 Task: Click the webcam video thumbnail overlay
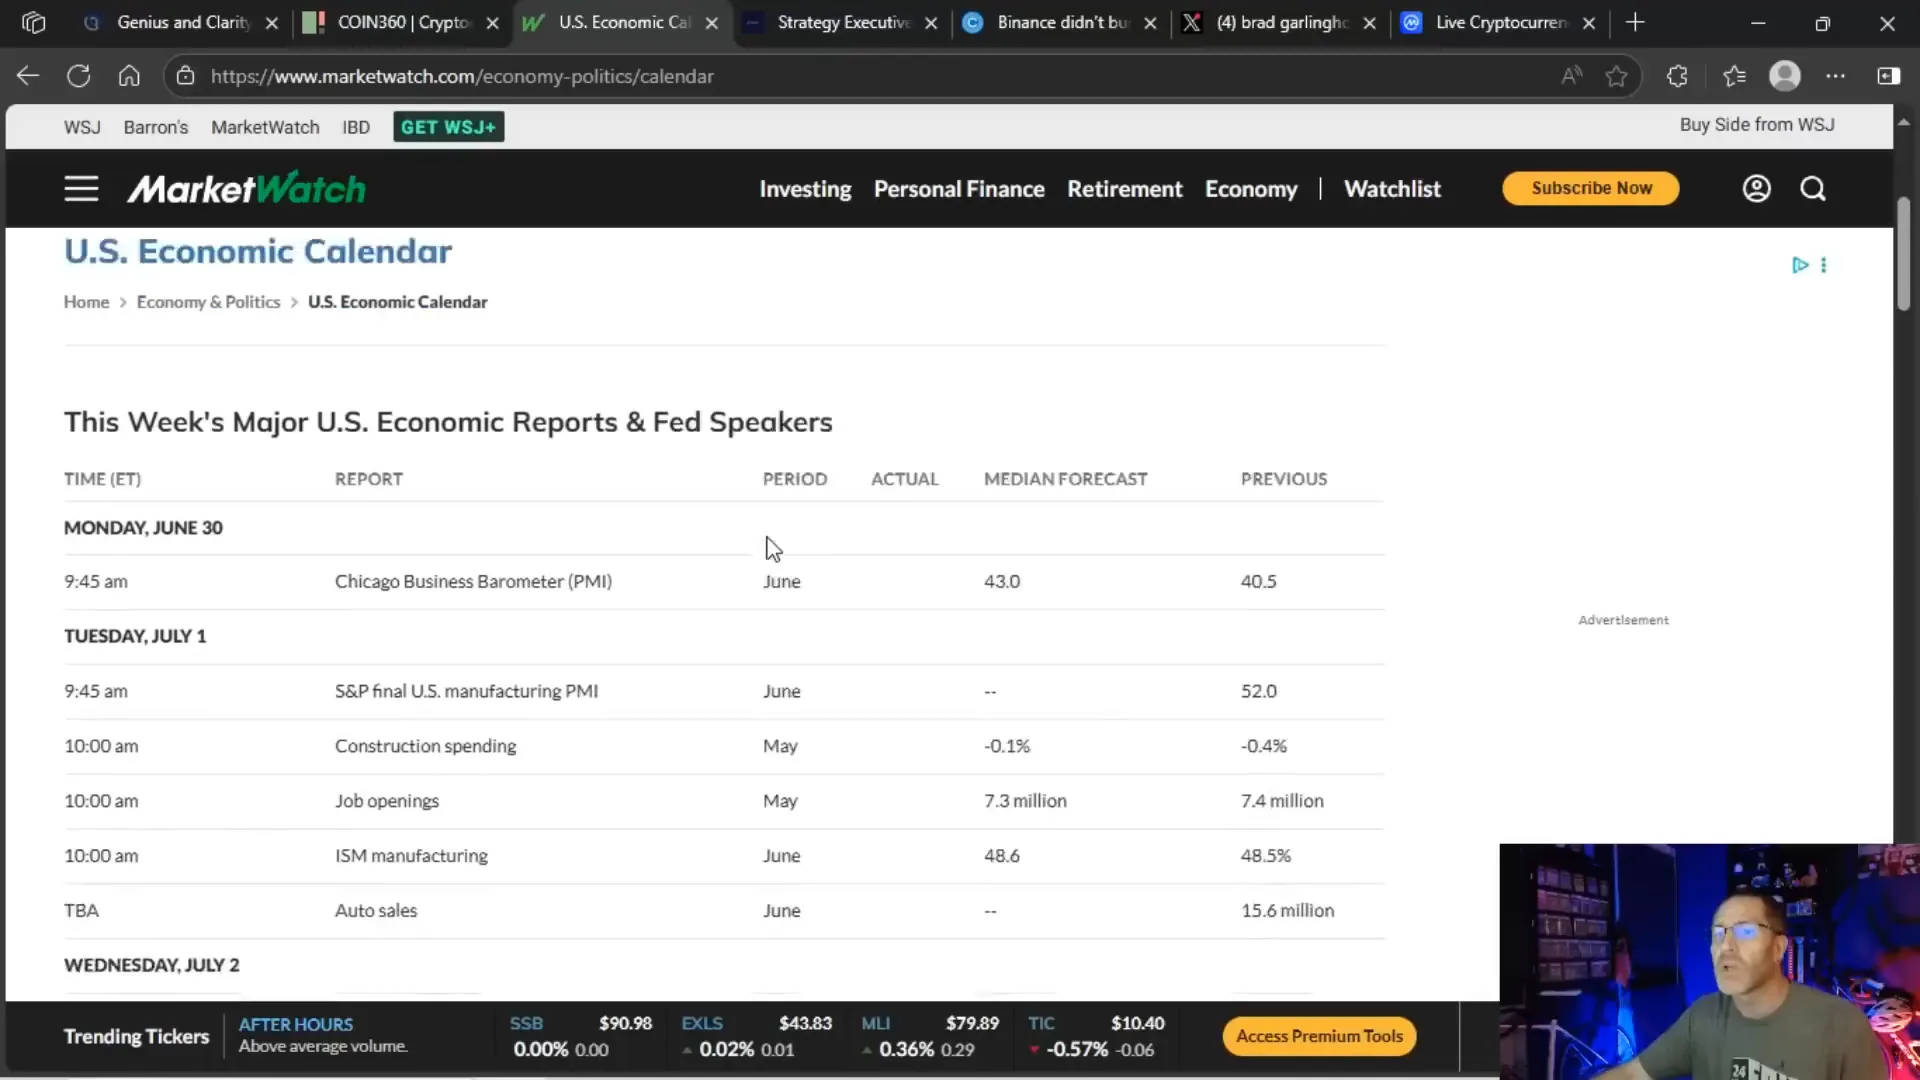1709,962
